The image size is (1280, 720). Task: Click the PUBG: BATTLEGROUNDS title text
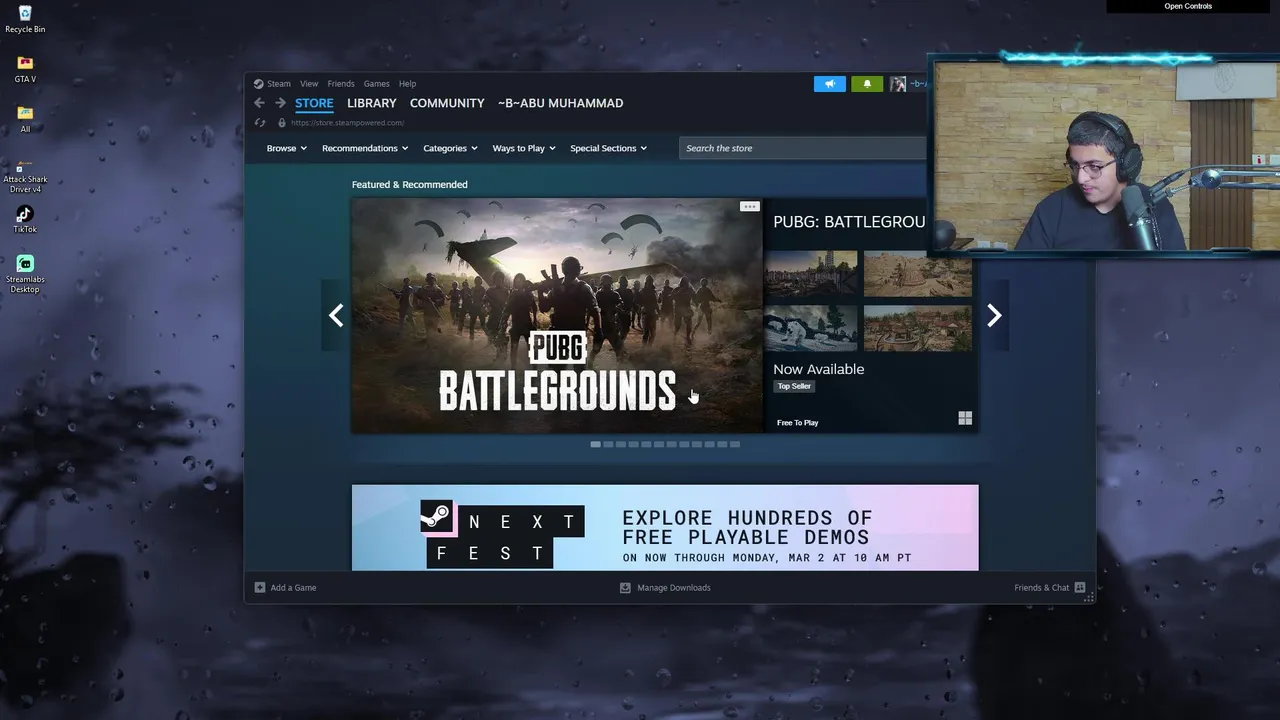point(849,222)
